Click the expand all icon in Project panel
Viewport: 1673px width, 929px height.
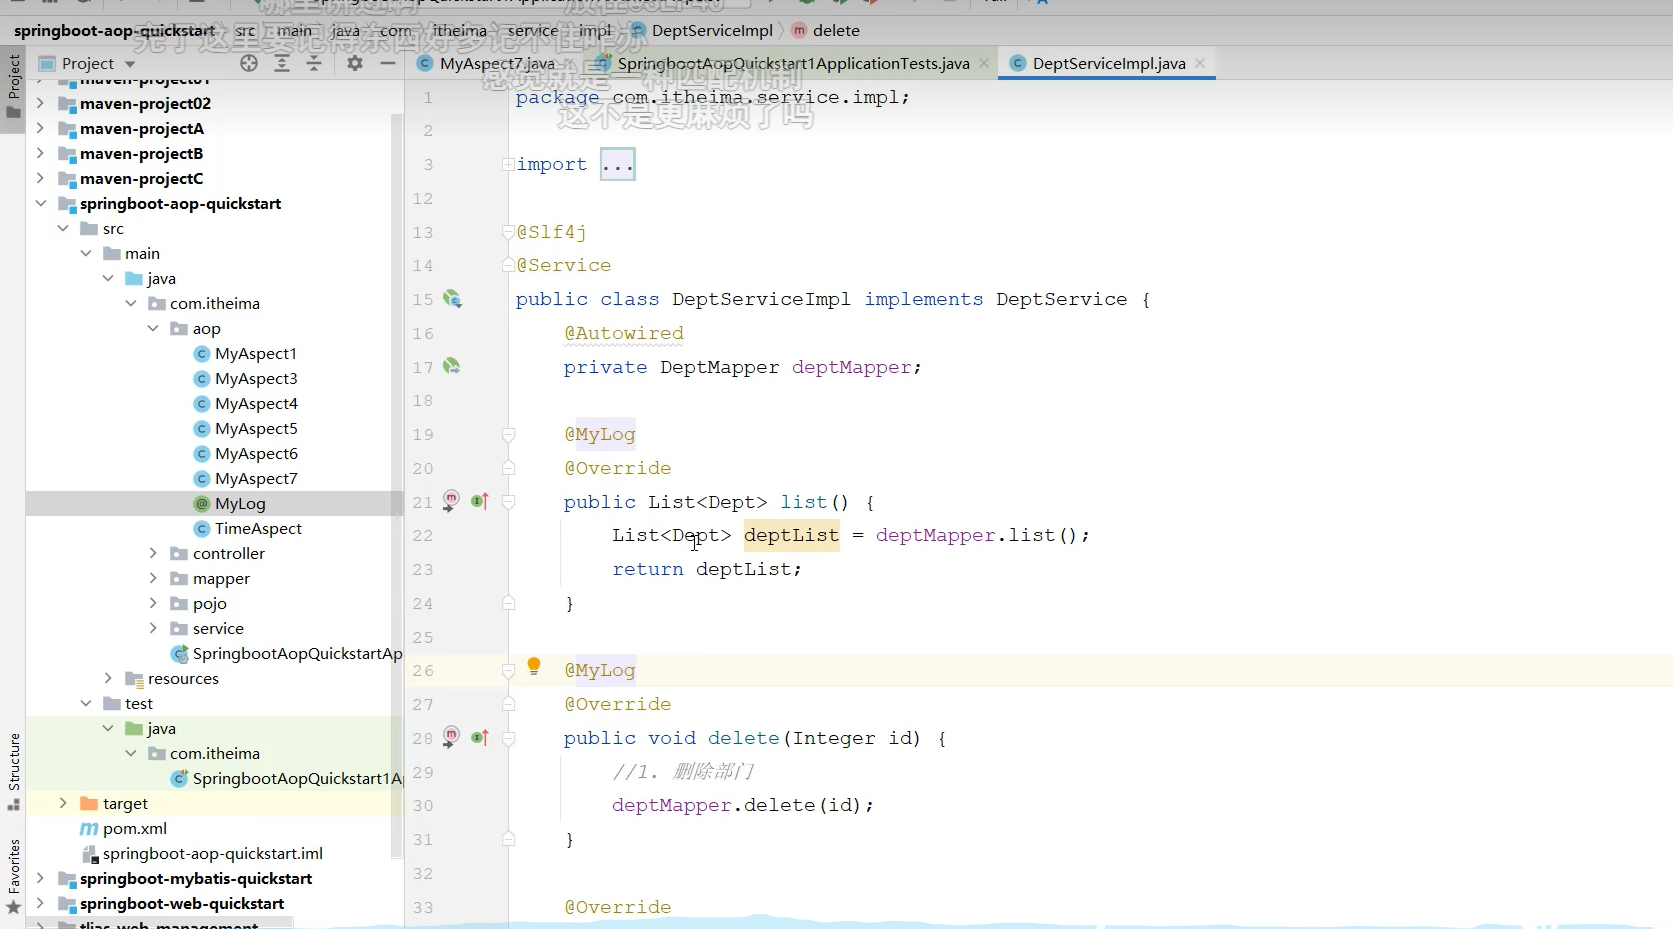pos(282,63)
